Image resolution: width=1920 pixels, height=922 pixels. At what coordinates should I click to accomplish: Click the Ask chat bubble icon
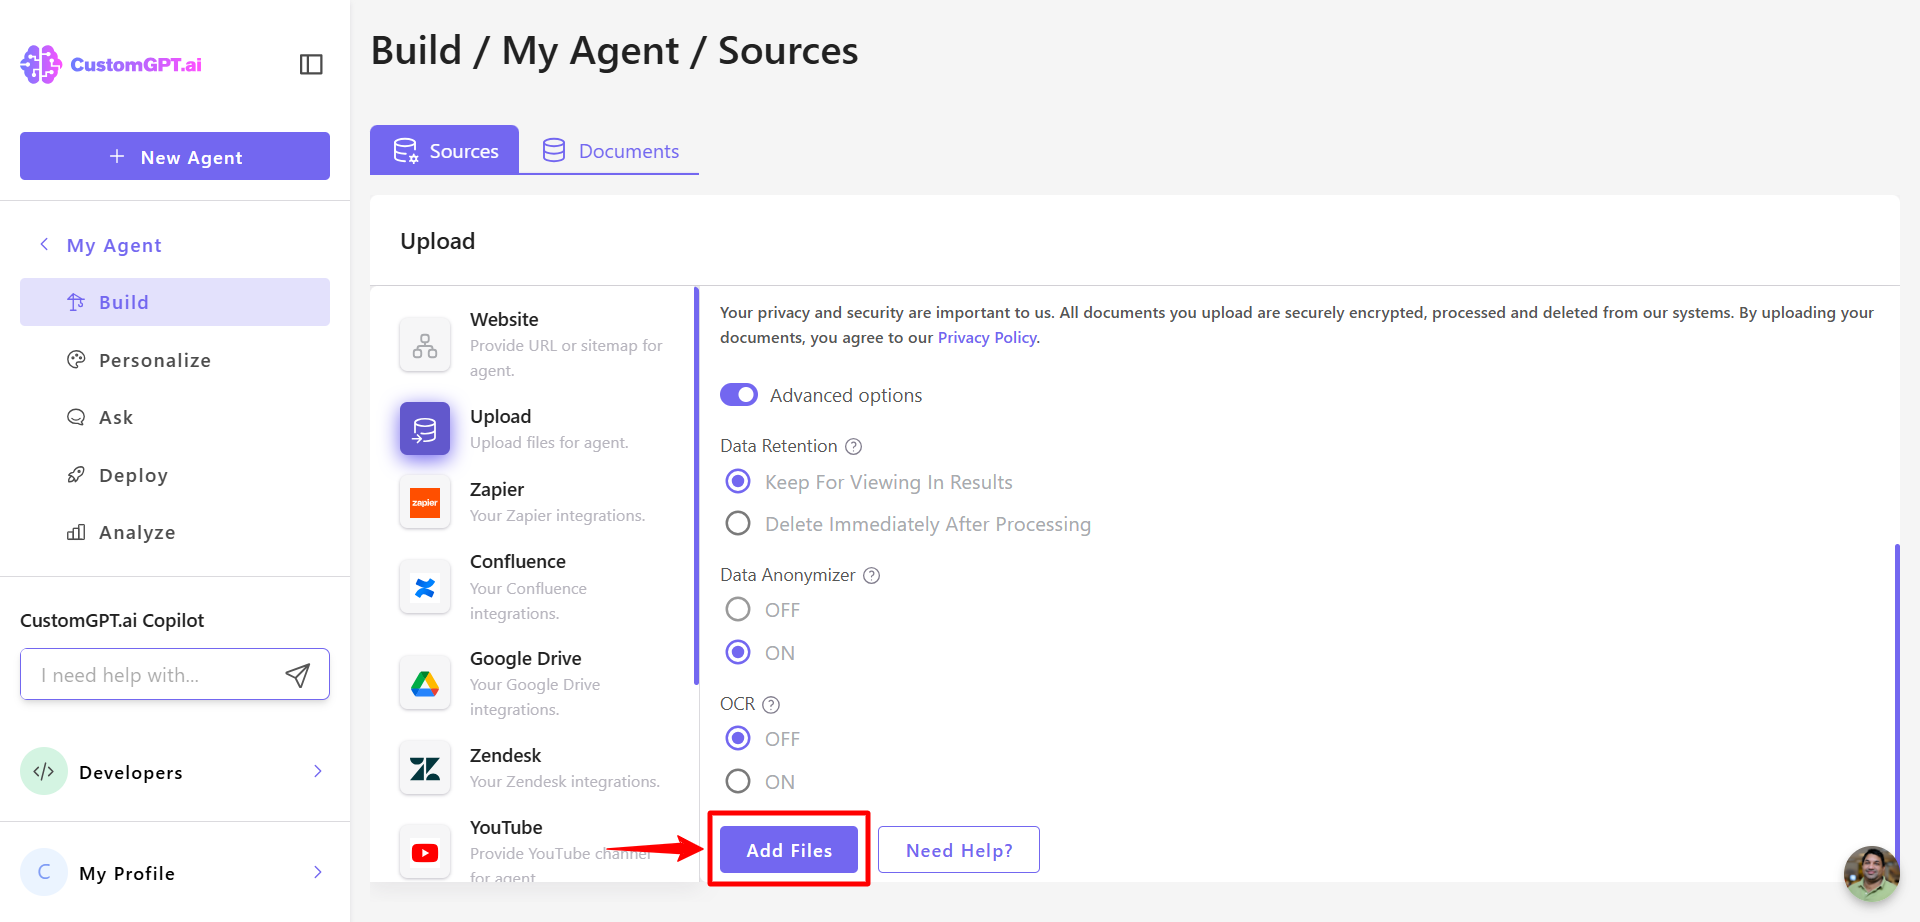(76, 417)
